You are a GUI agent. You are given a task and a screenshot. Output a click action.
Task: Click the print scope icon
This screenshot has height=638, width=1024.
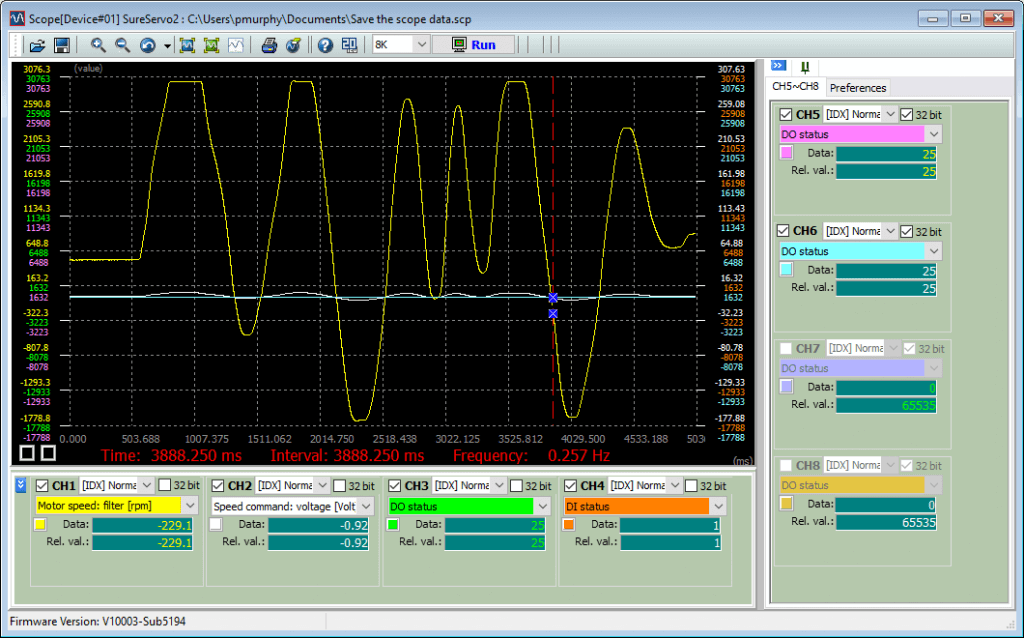click(269, 45)
